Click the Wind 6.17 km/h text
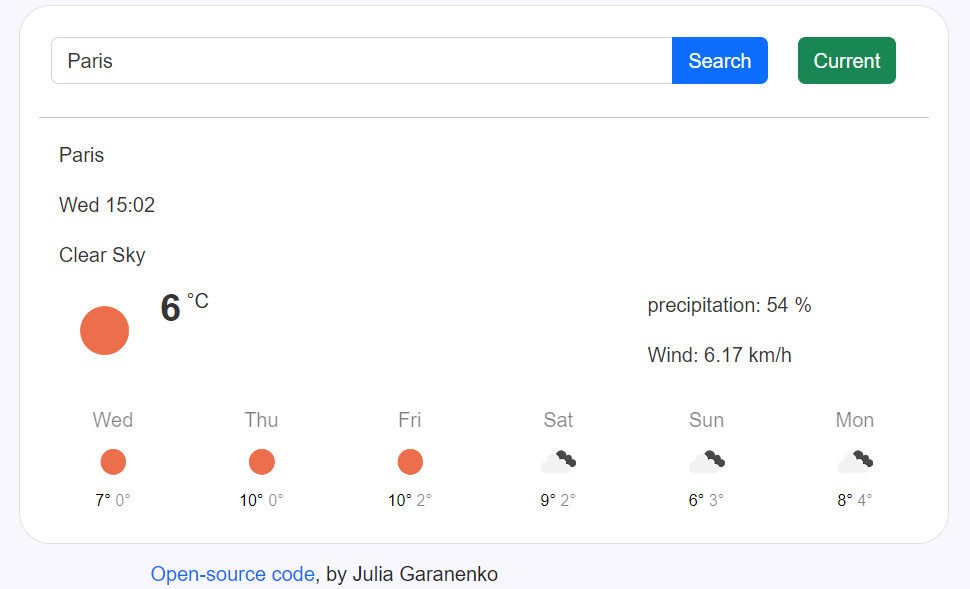 coord(719,354)
